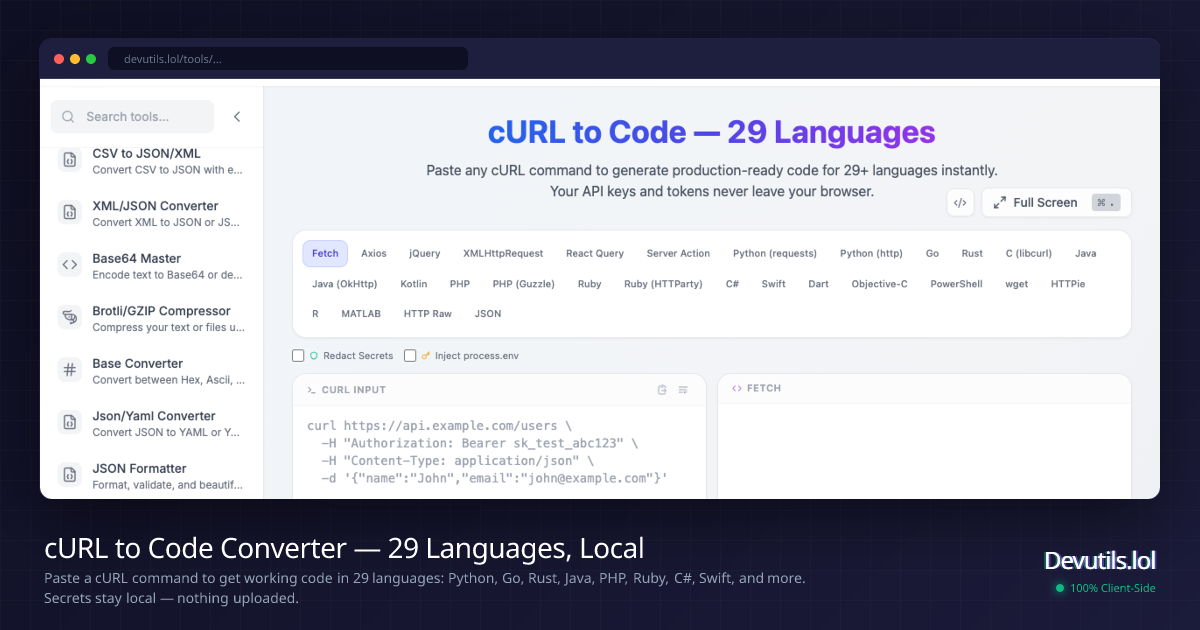Switch to the Swift tab

pos(774,284)
